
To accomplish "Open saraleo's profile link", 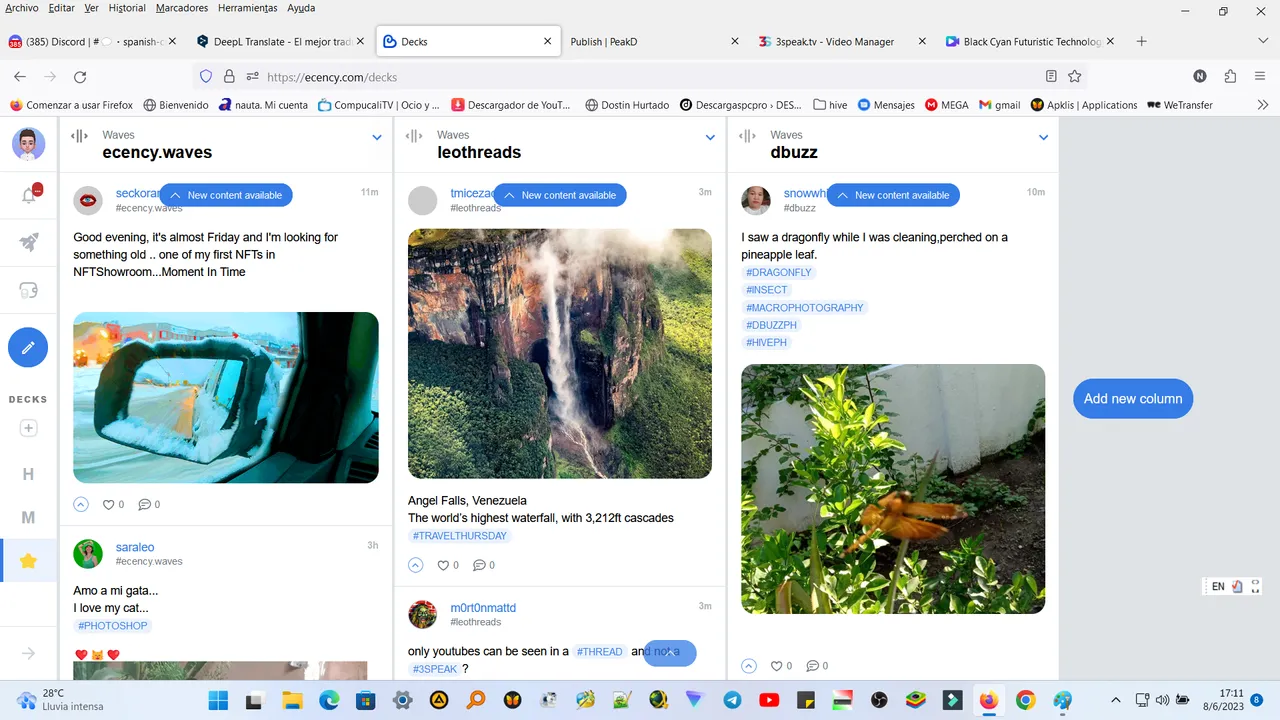I will pyautogui.click(x=135, y=547).
